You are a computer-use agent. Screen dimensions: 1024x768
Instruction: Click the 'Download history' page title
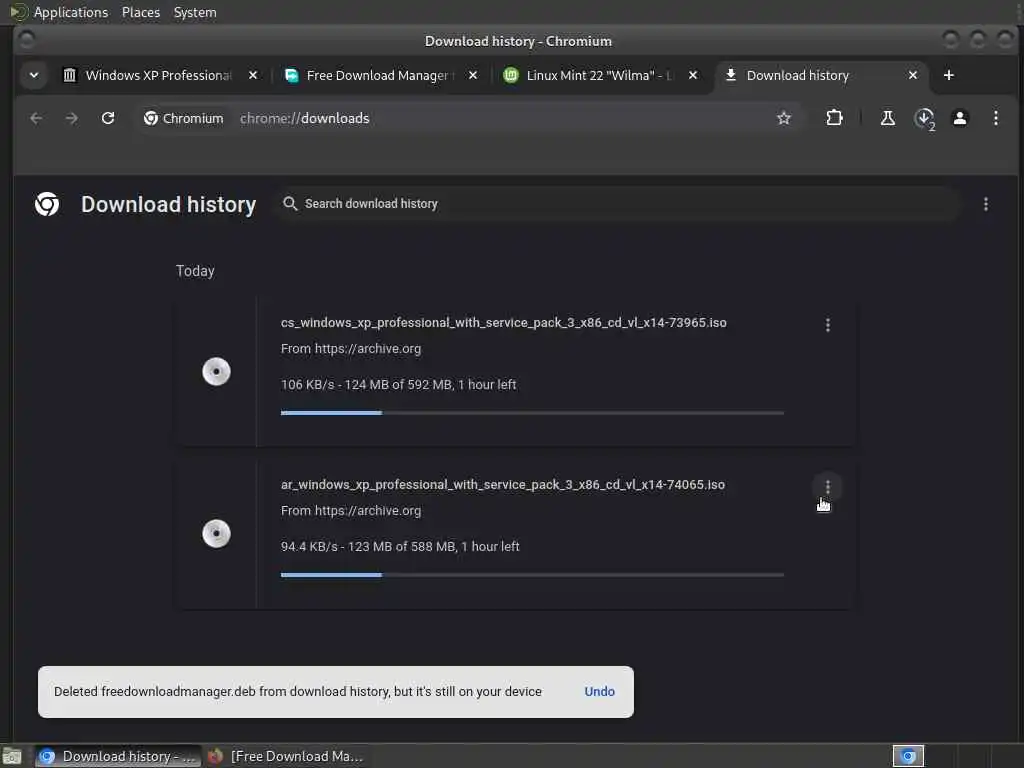168,204
